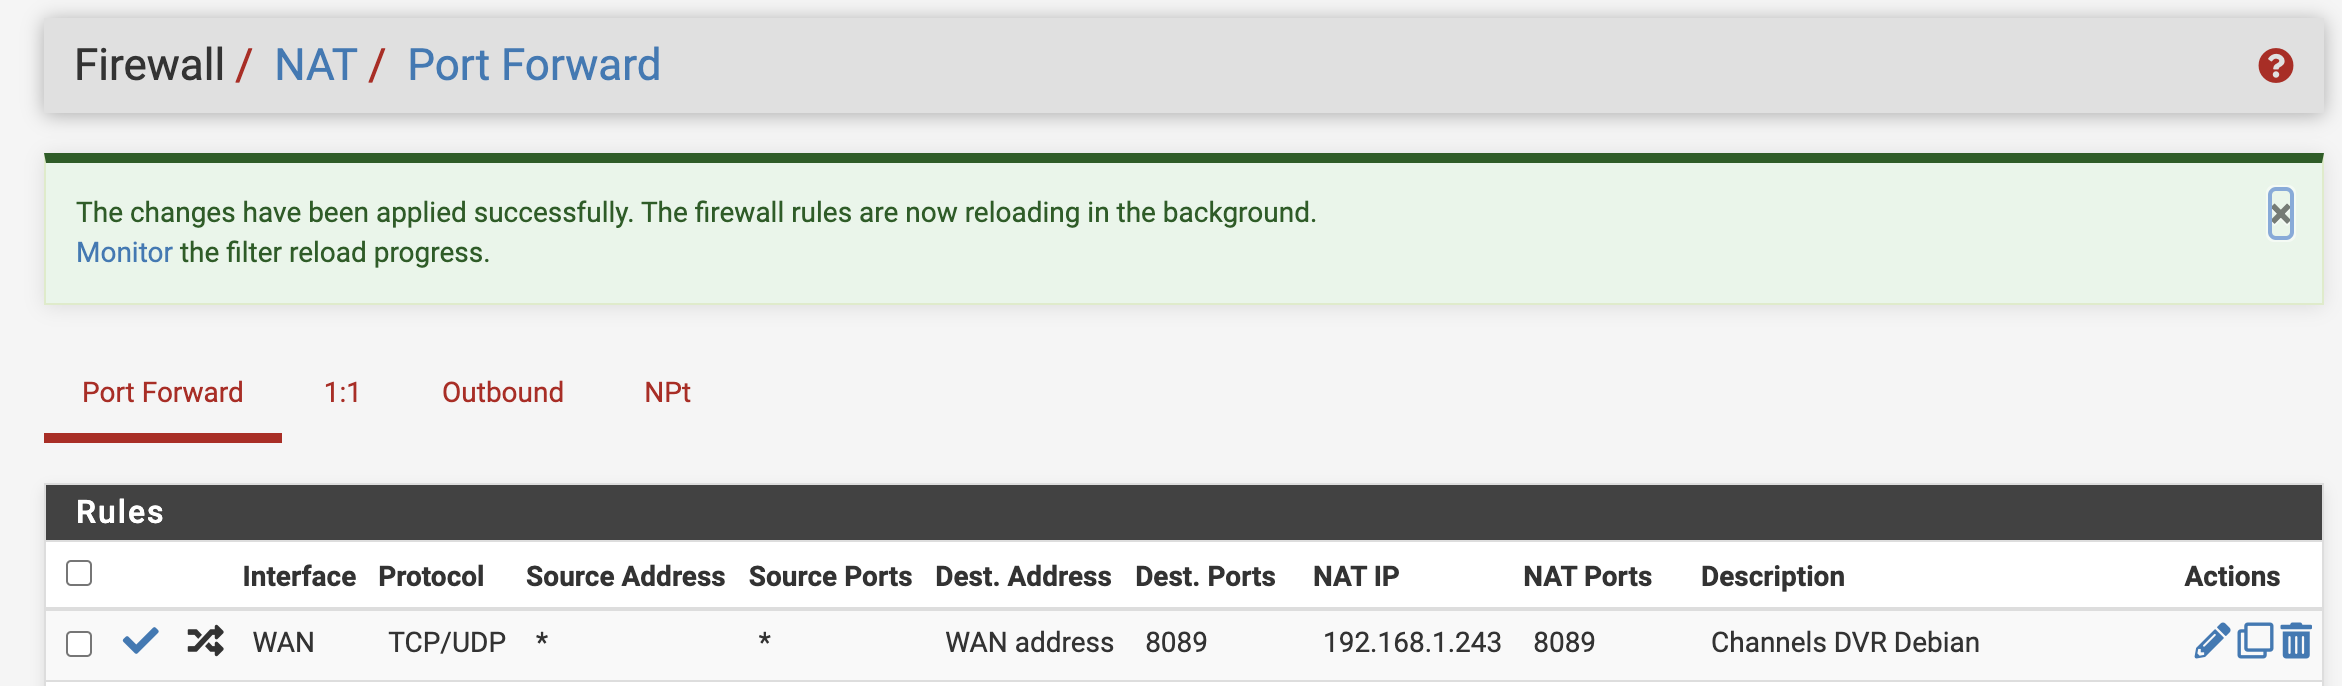Viewport: 2342px width, 686px height.
Task: Toggle the rule's enabled checkmark icon
Action: (140, 641)
